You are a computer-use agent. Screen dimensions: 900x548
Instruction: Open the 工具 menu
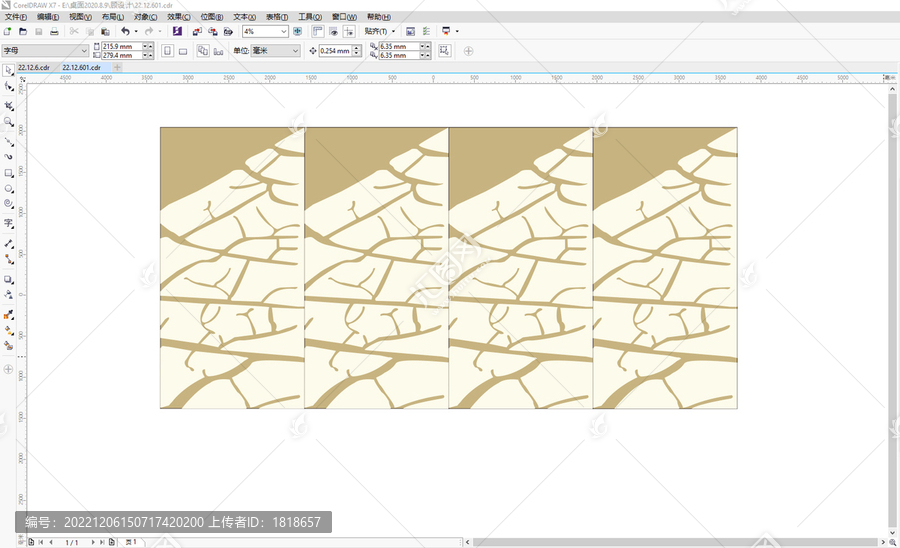310,17
